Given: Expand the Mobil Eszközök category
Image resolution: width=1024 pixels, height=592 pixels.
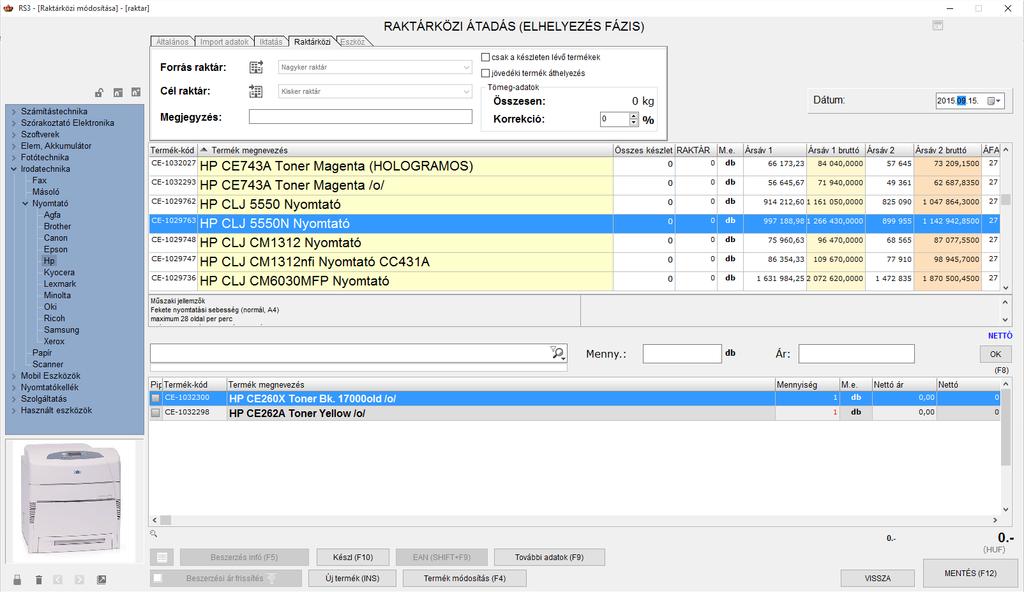Looking at the screenshot, I should coord(14,376).
